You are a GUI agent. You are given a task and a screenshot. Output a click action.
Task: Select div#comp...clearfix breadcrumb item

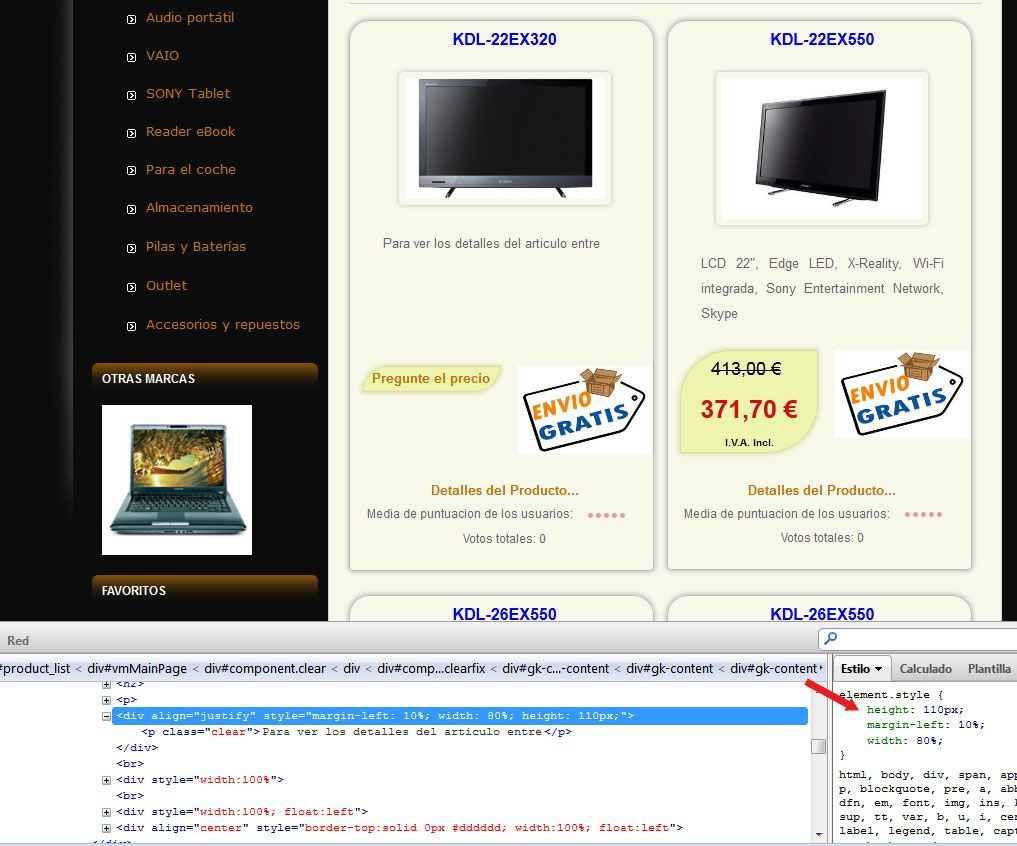[431, 668]
